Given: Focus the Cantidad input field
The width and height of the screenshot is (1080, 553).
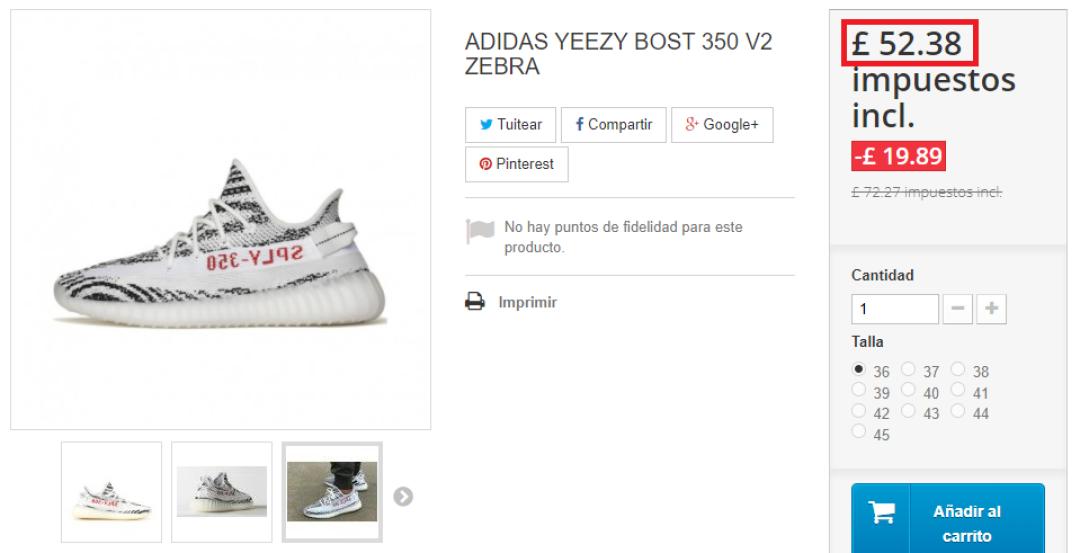Looking at the screenshot, I should 895,309.
